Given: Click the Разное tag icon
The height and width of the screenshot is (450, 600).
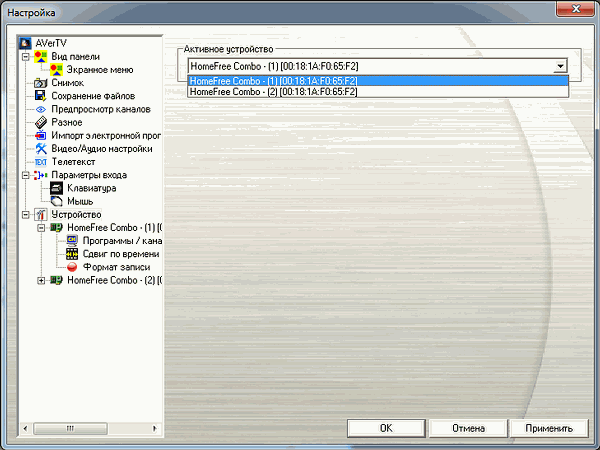Looking at the screenshot, I should click(x=41, y=122).
